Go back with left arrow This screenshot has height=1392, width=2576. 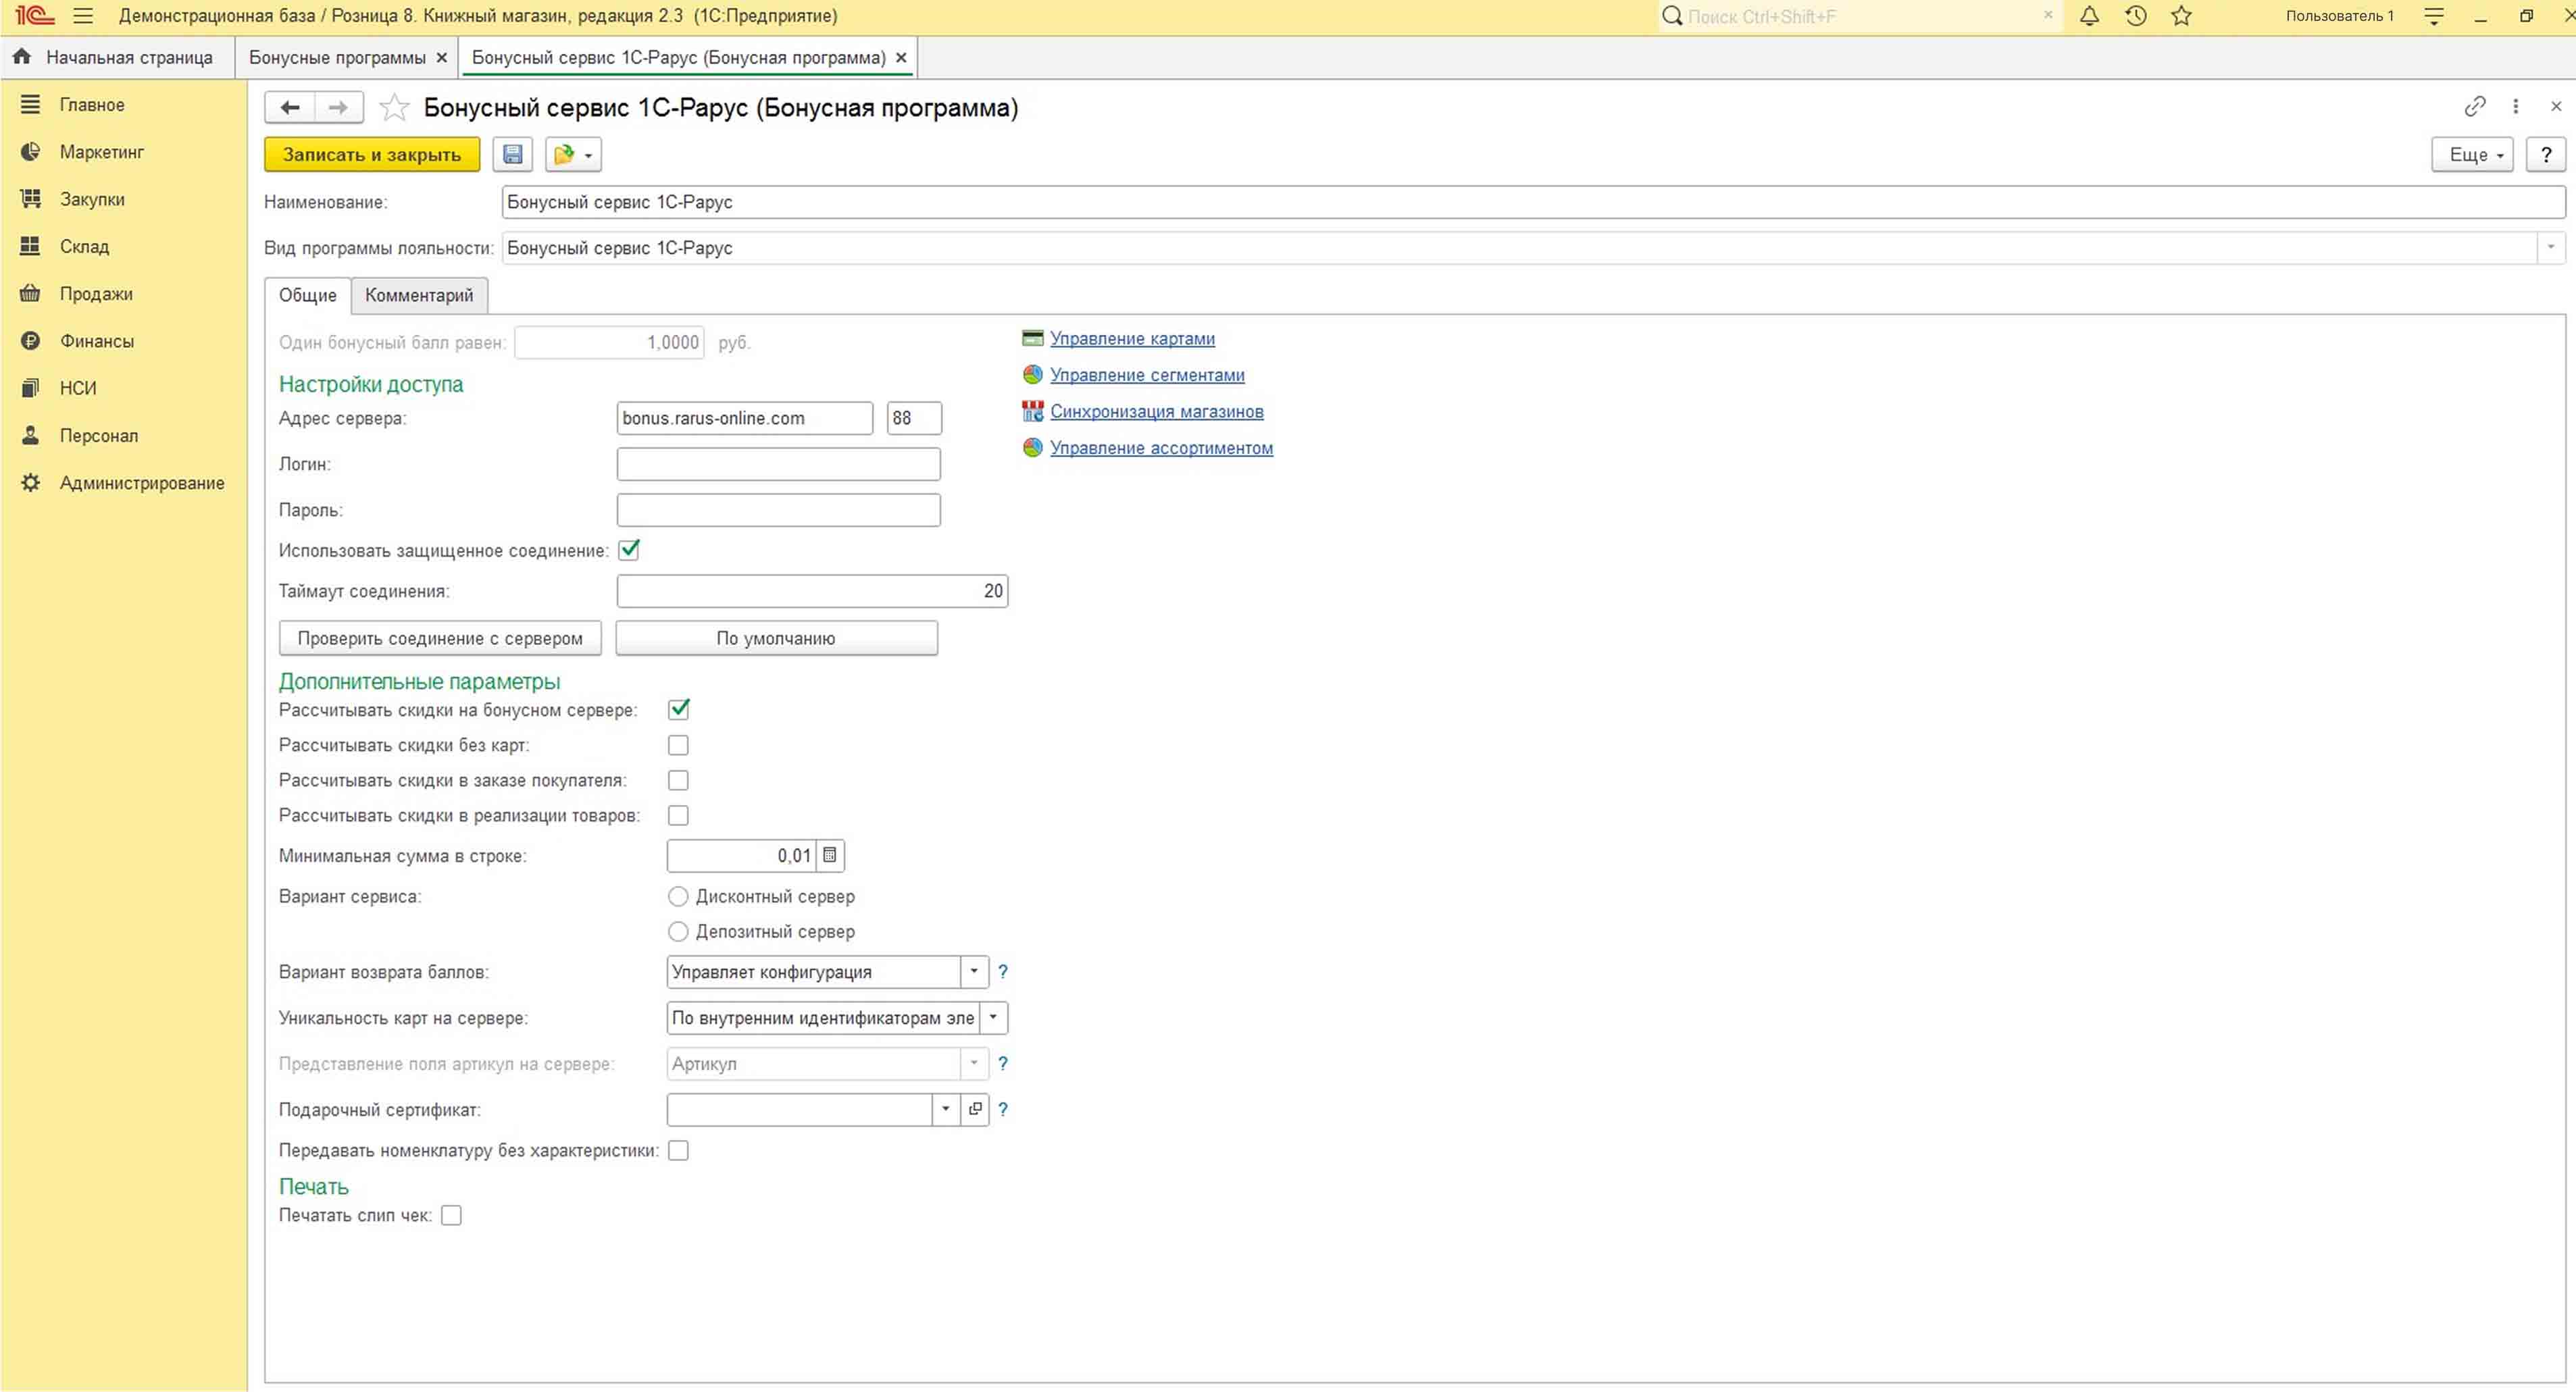point(290,107)
